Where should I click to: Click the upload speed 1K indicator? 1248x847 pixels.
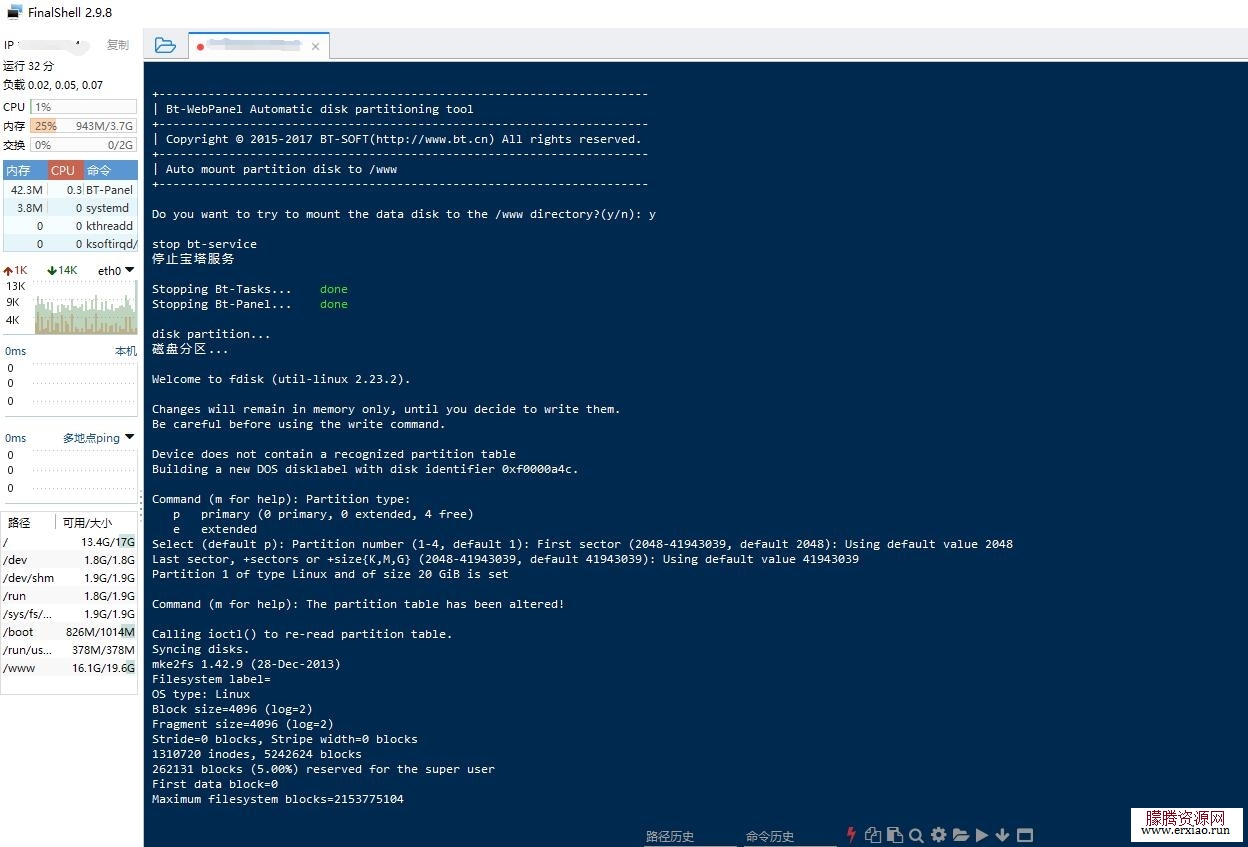pyautogui.click(x=16, y=270)
